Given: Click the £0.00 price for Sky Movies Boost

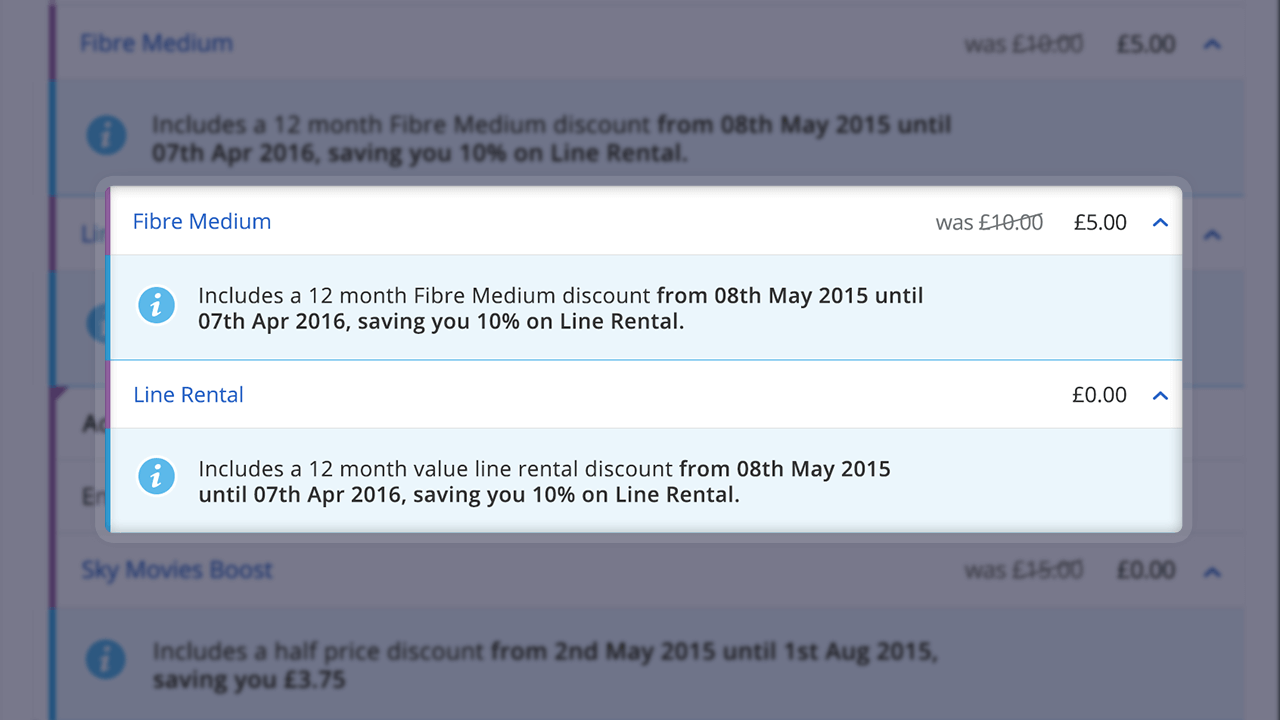Looking at the screenshot, I should pos(1146,570).
